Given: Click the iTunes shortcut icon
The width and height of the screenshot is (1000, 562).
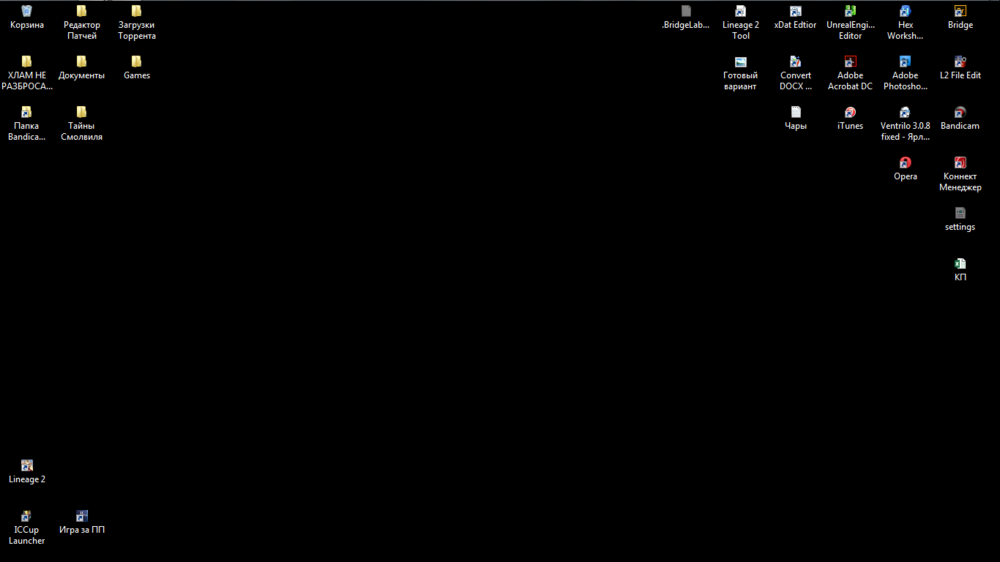Looking at the screenshot, I should coord(850,113).
